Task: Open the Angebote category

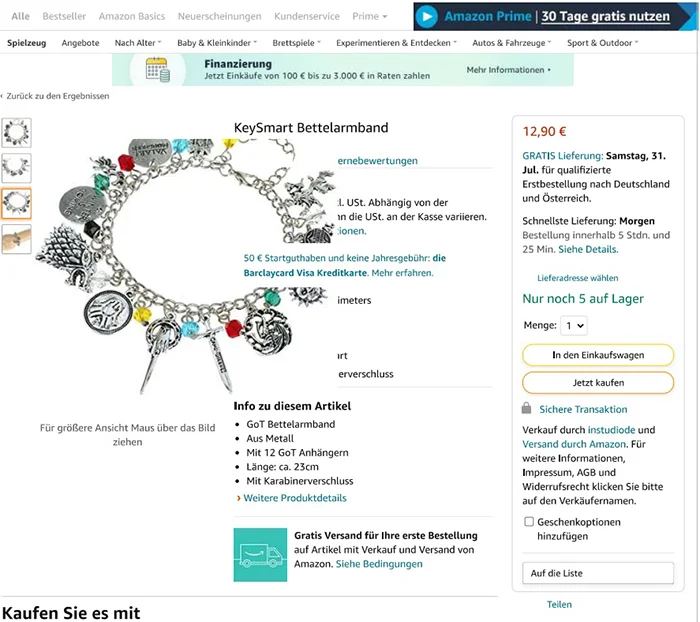Action: pos(80,43)
